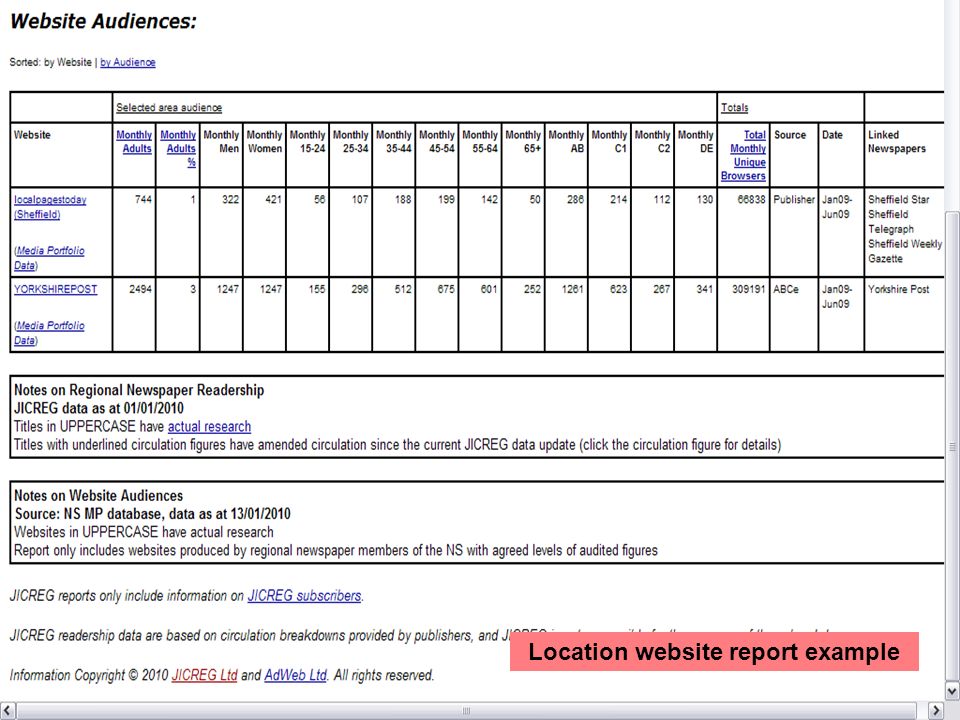Sort the report by Audience link

coord(127,62)
